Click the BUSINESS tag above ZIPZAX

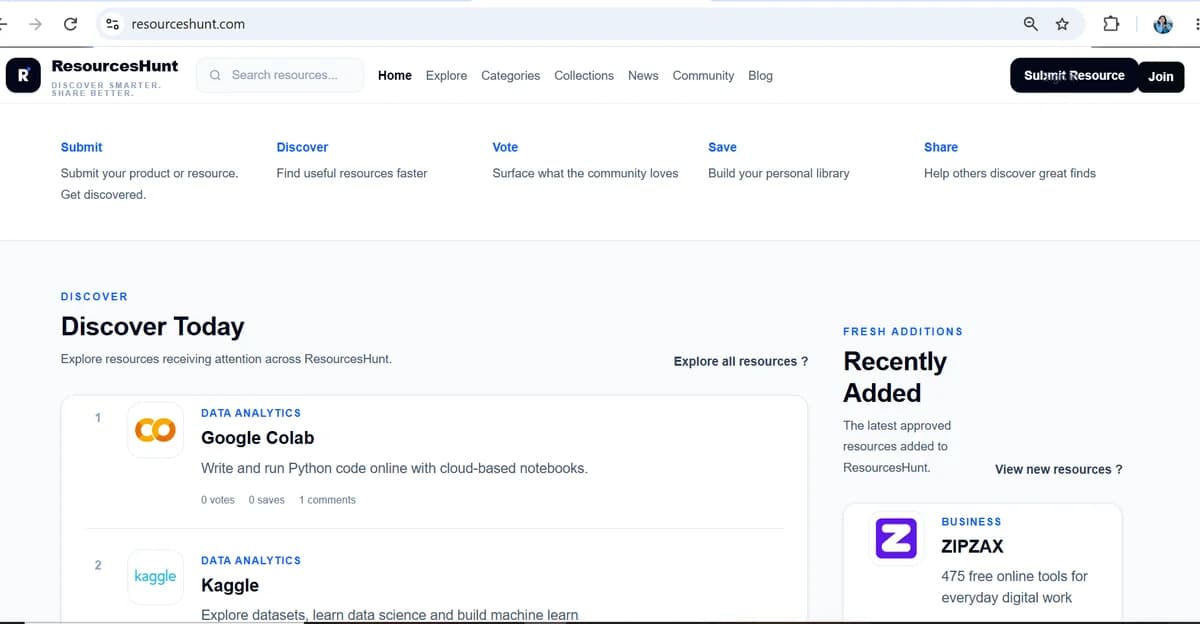tap(971, 522)
